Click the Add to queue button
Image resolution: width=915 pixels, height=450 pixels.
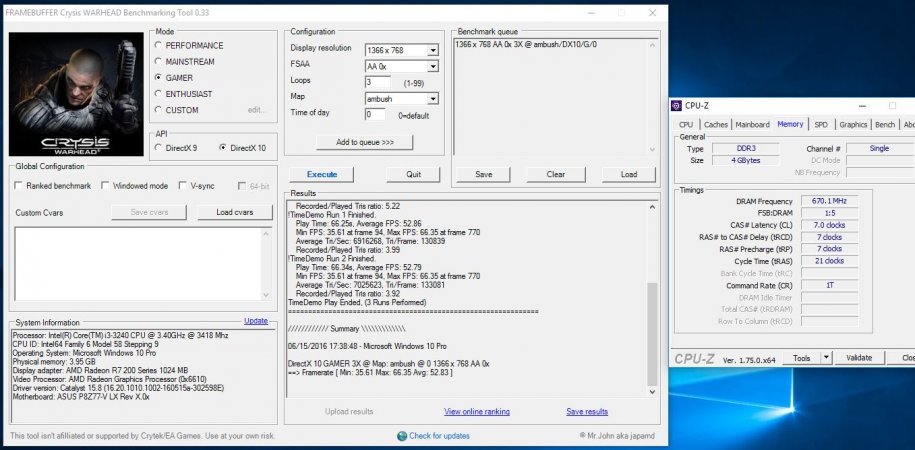pos(365,142)
